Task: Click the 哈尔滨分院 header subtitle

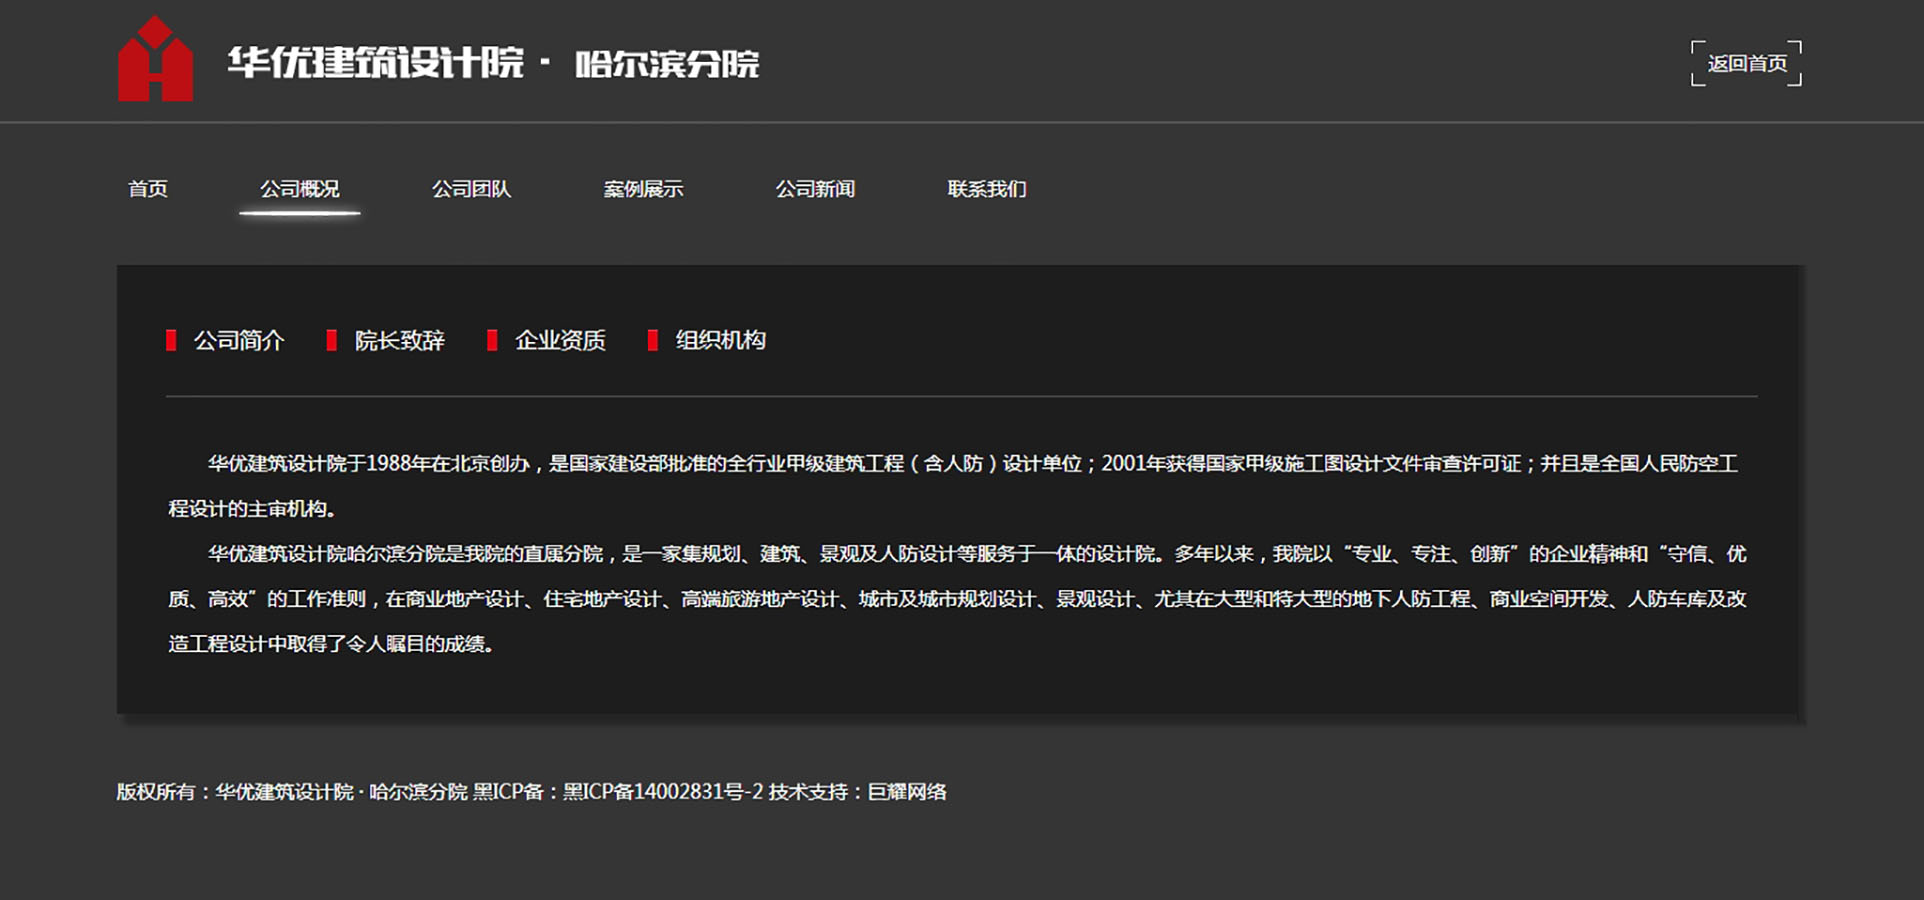Action: [667, 64]
